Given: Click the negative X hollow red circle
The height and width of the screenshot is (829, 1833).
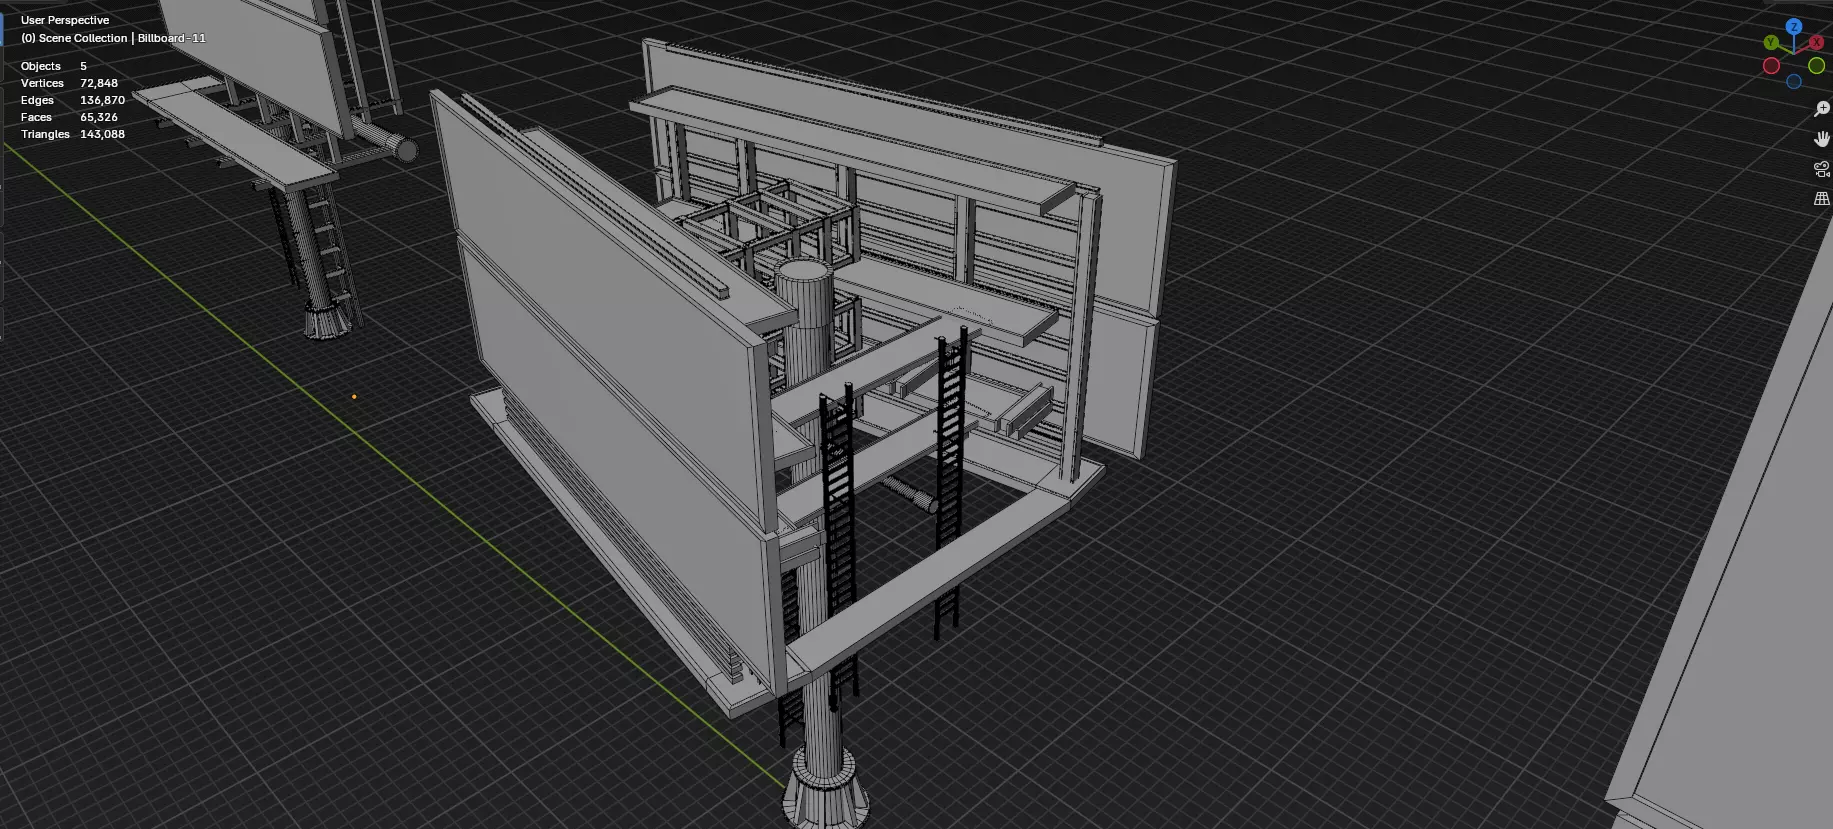Looking at the screenshot, I should tap(1771, 66).
